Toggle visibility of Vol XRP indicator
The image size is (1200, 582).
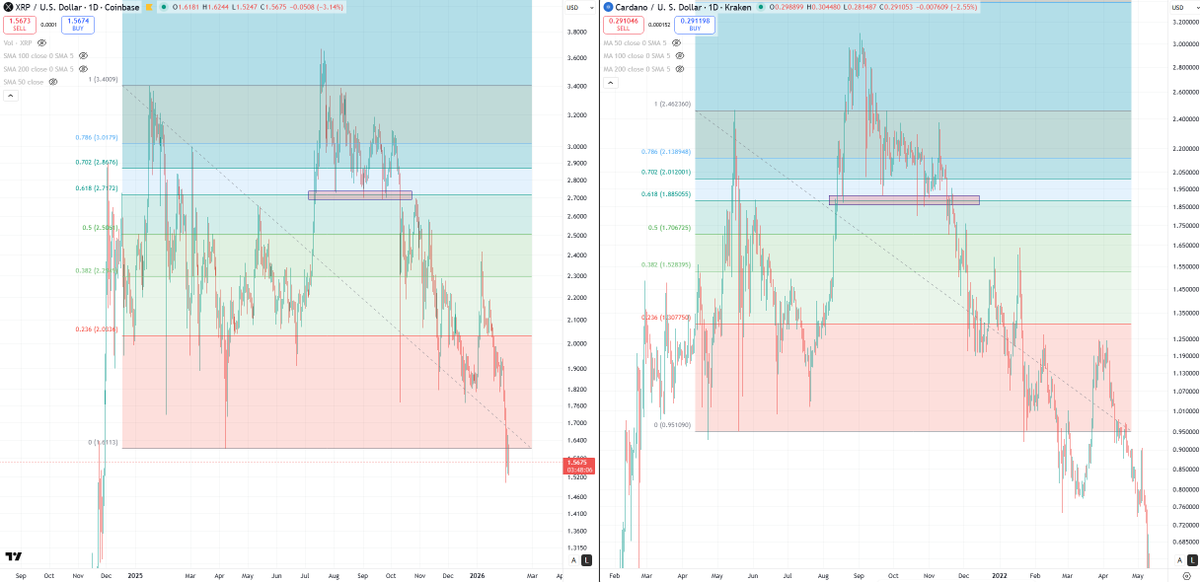click(42, 43)
